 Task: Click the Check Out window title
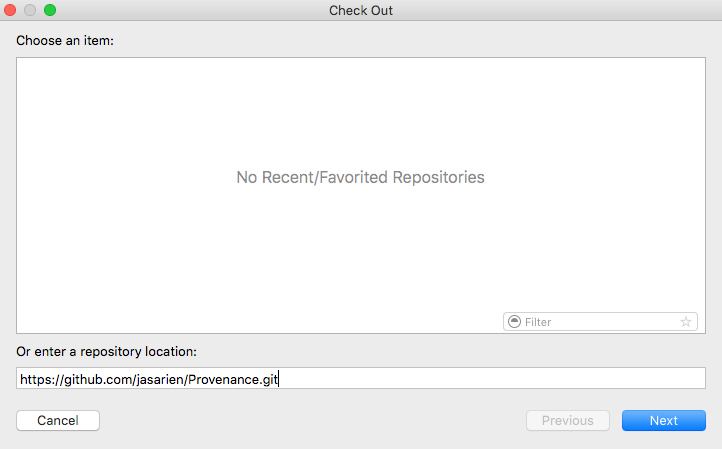pos(361,10)
